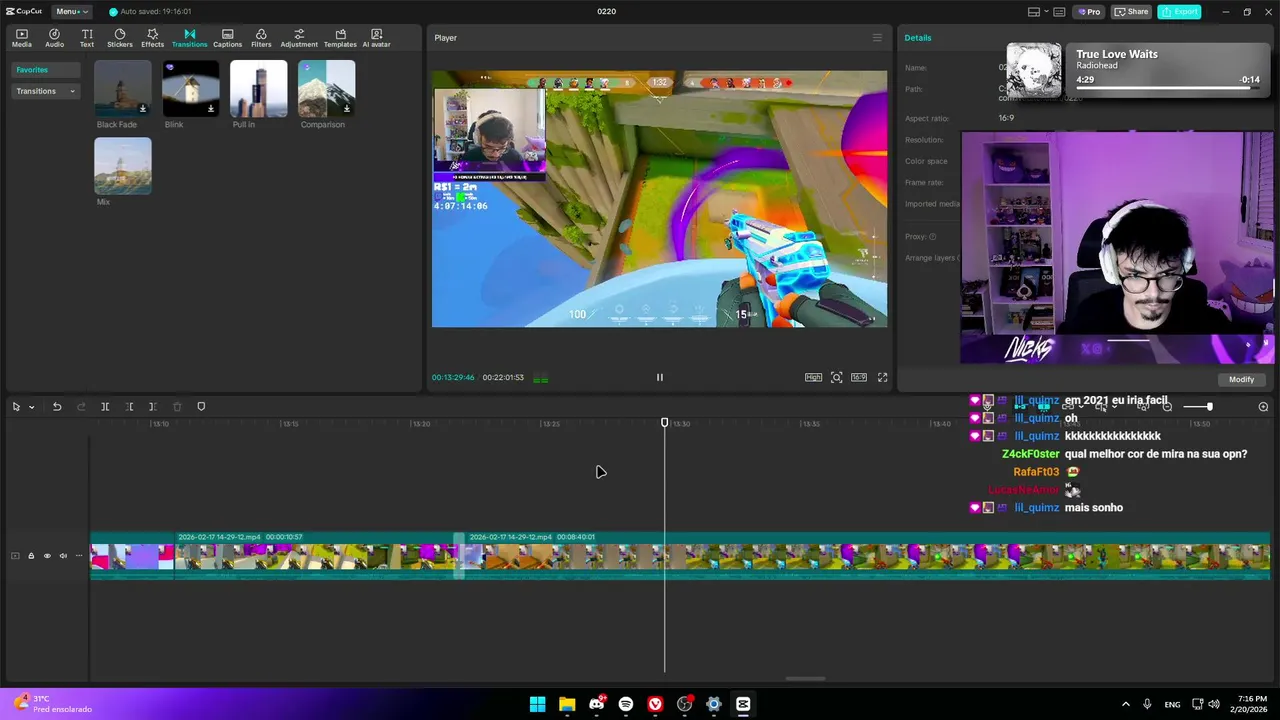Open the AI avatar panel icon
1280x720 pixels.
point(376,38)
